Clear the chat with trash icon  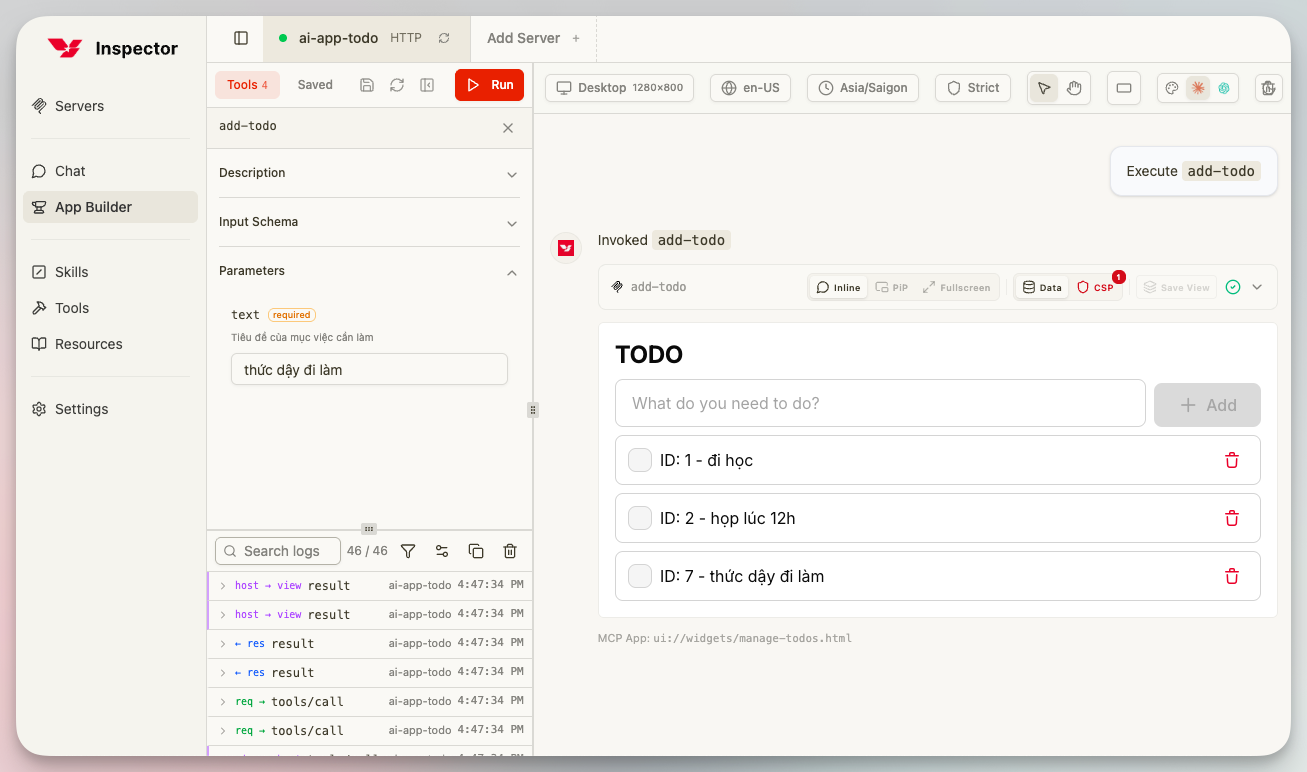click(x=1268, y=88)
